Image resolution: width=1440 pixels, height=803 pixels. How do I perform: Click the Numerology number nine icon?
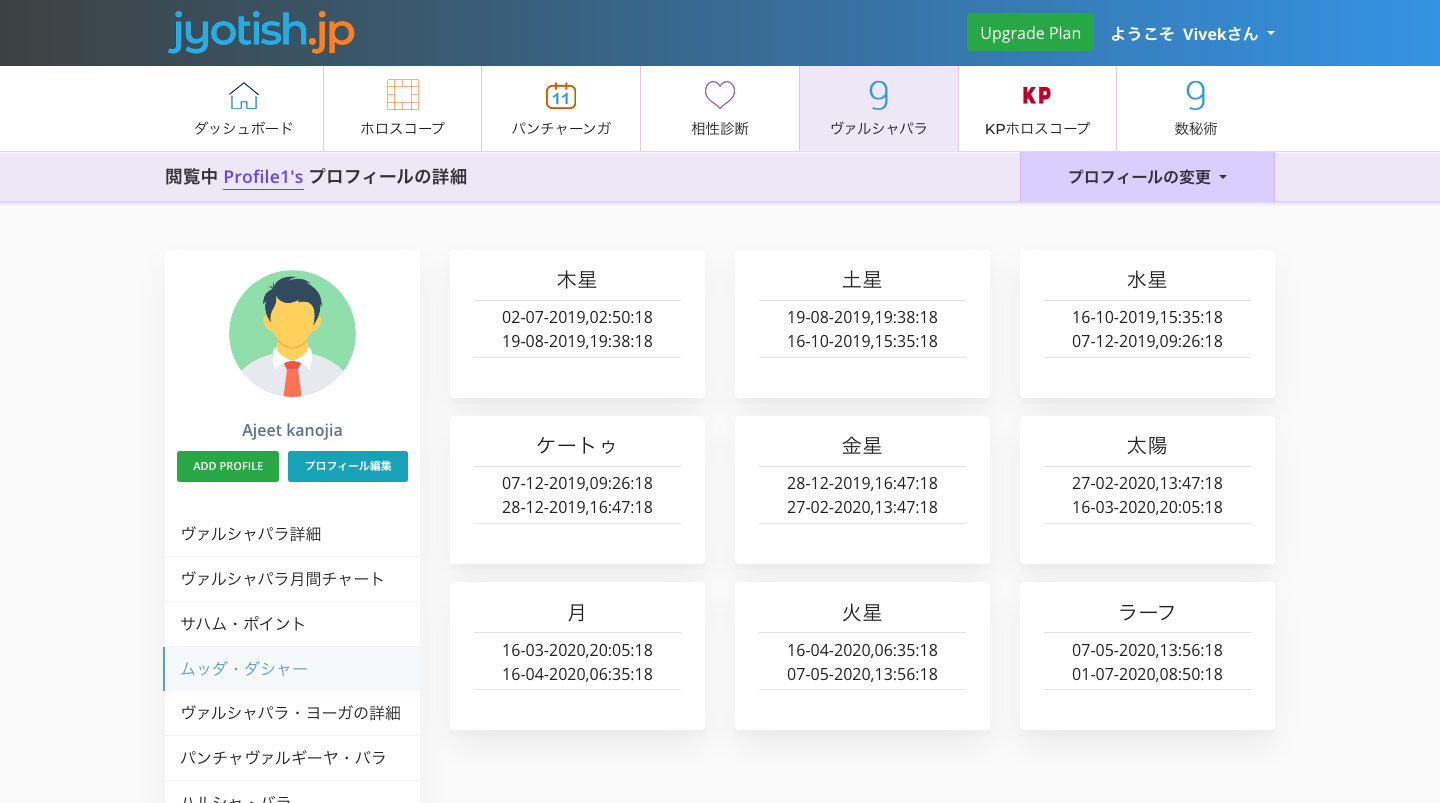coord(1195,95)
